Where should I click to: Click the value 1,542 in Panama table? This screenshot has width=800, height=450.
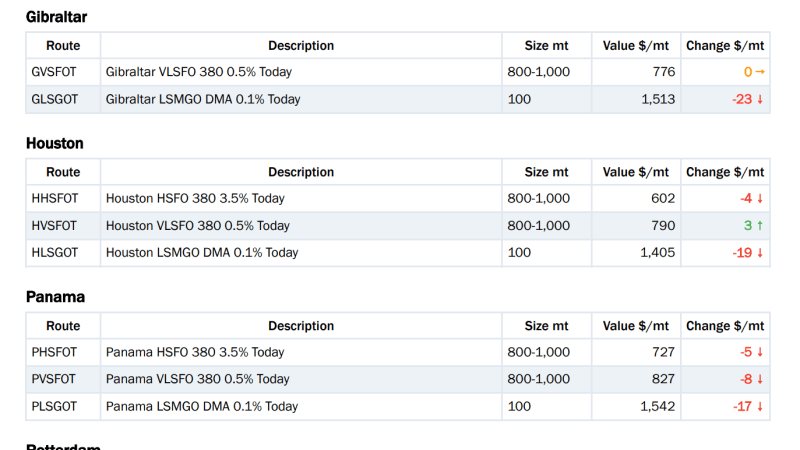[658, 407]
